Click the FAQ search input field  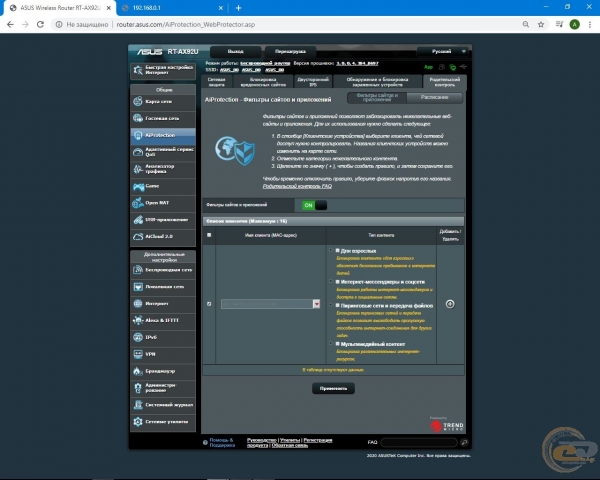coord(419,442)
